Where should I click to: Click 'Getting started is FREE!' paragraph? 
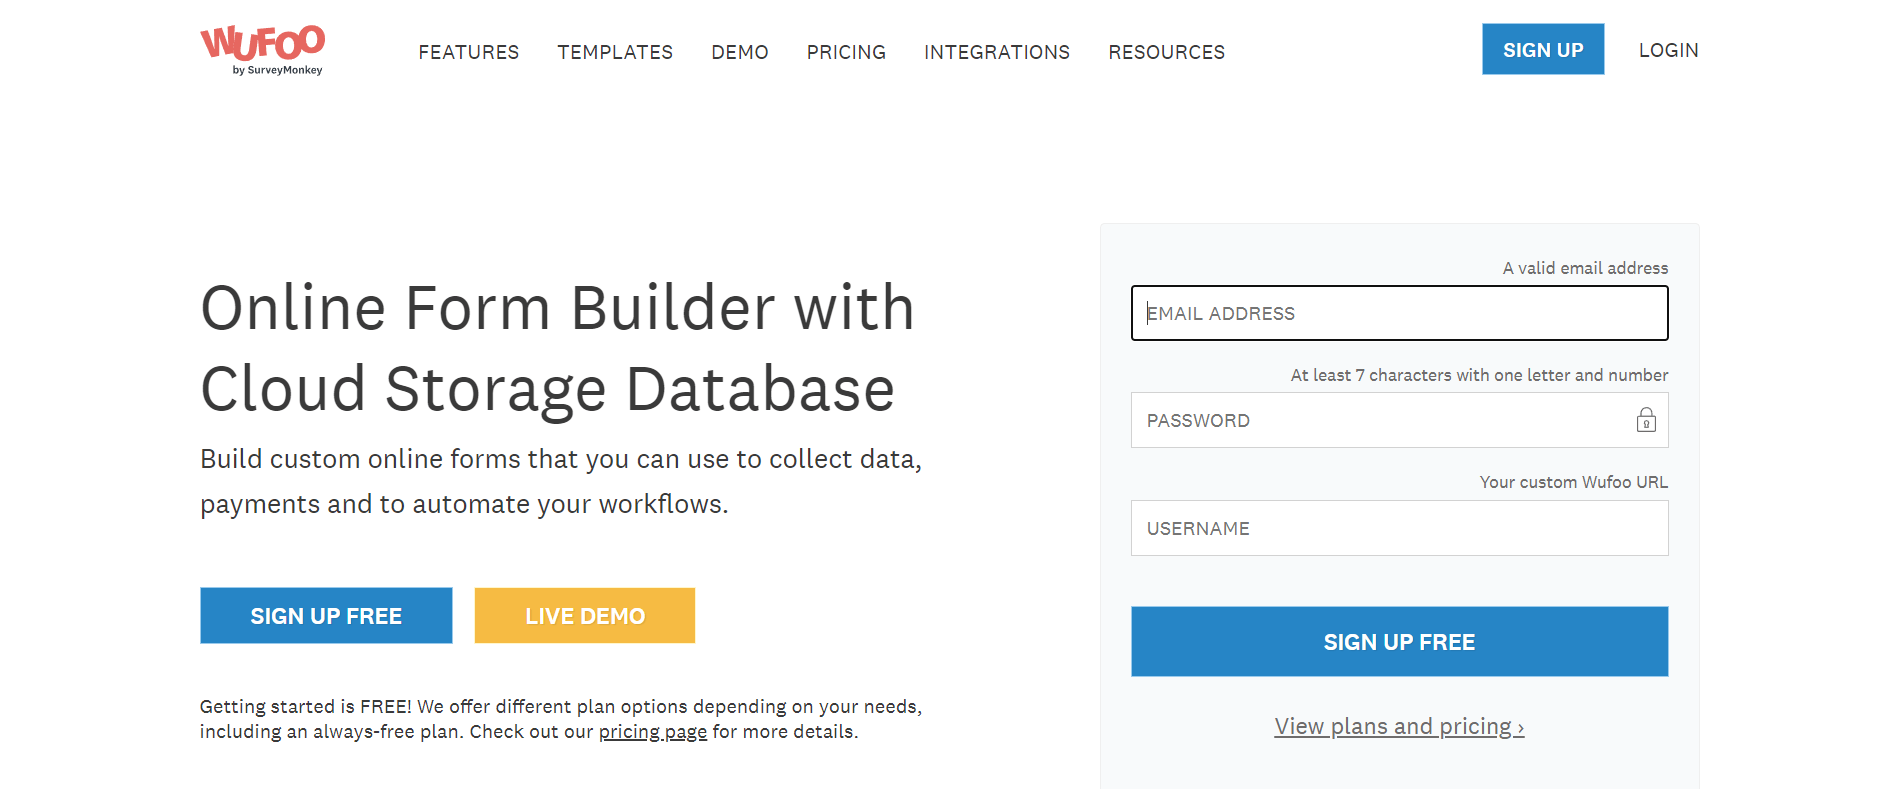tap(561, 719)
